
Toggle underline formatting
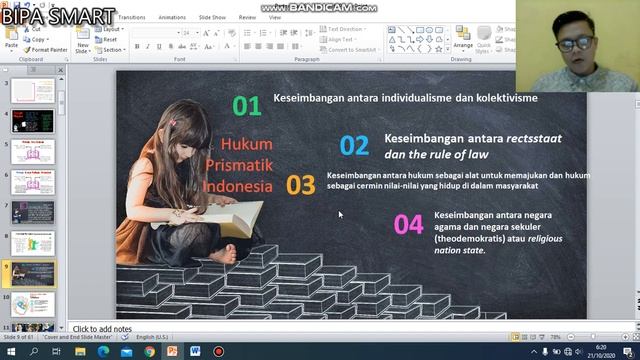click(x=159, y=47)
